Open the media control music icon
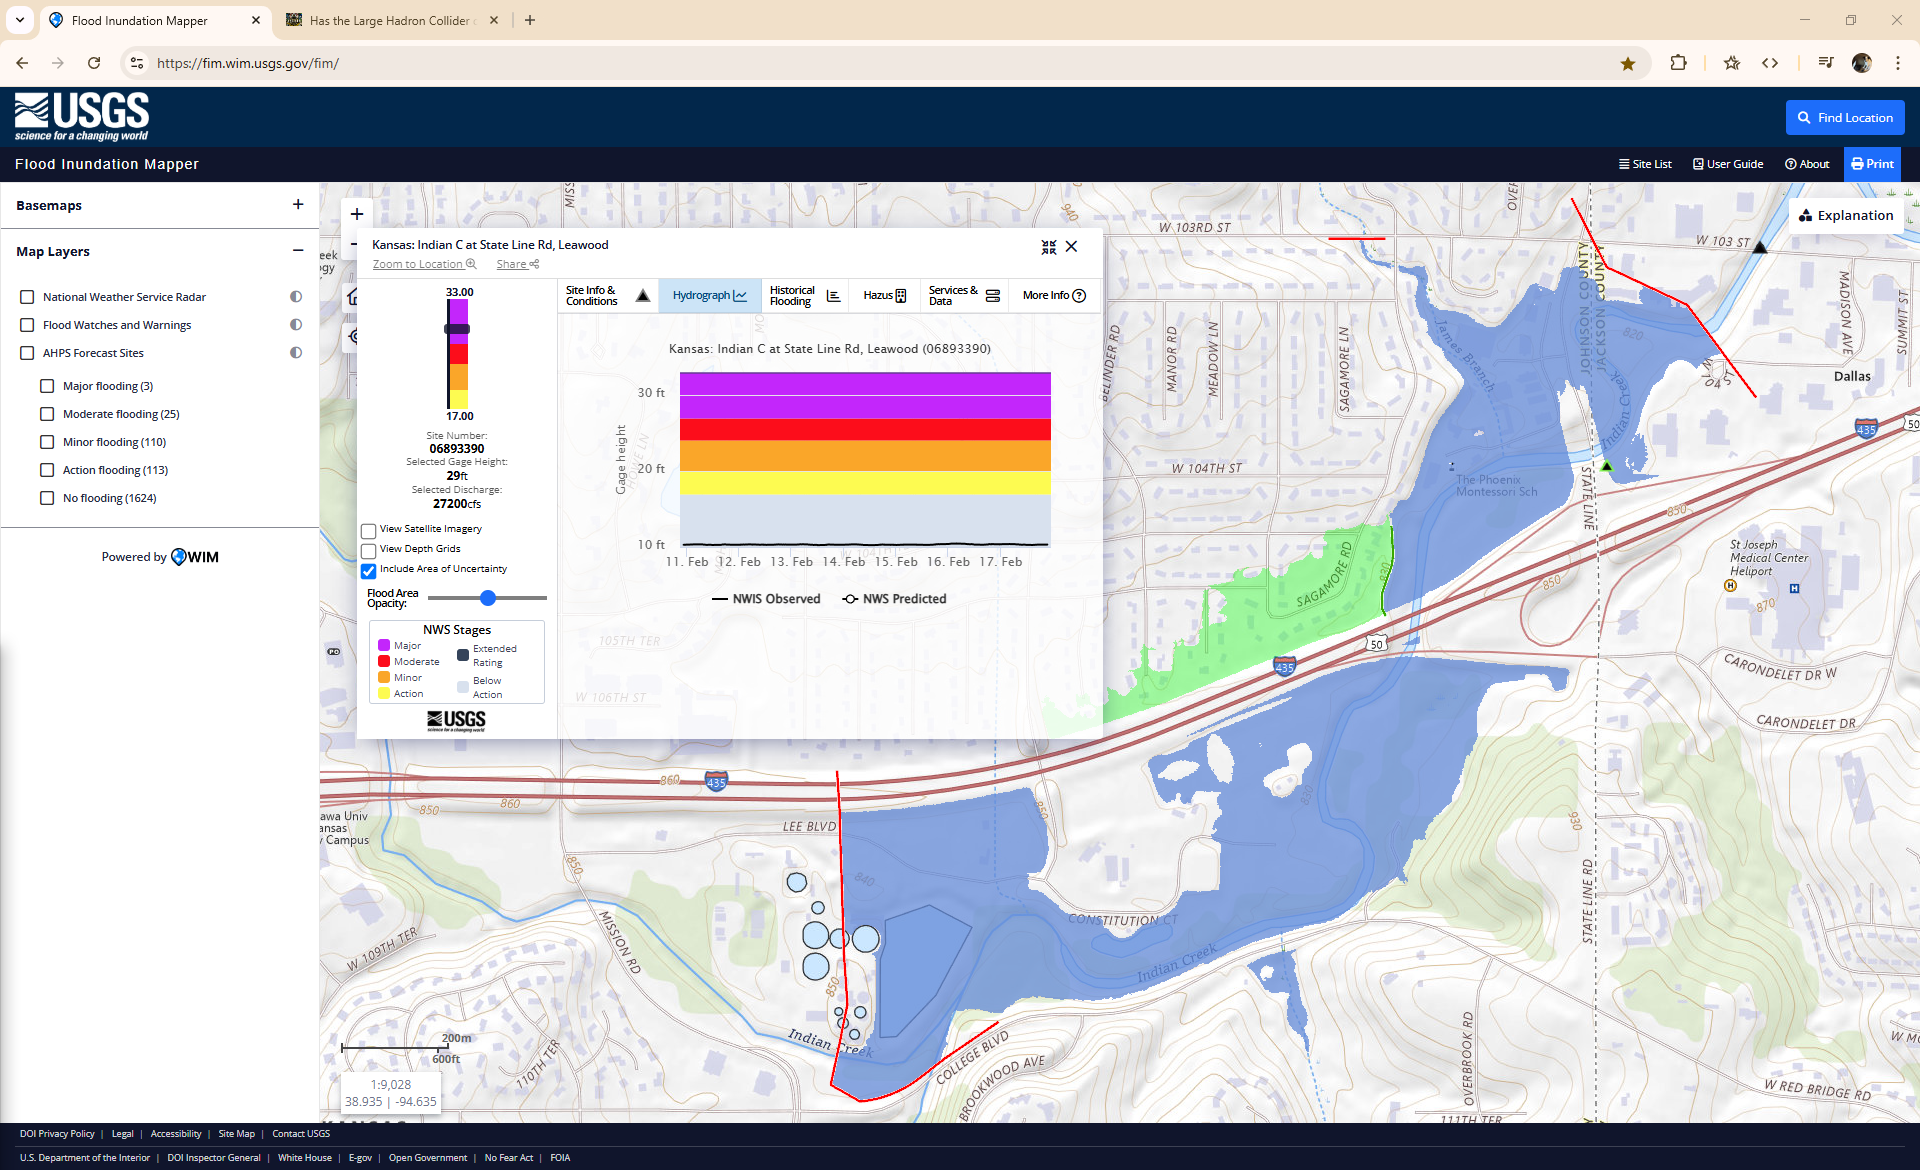This screenshot has width=1920, height=1170. (1826, 63)
